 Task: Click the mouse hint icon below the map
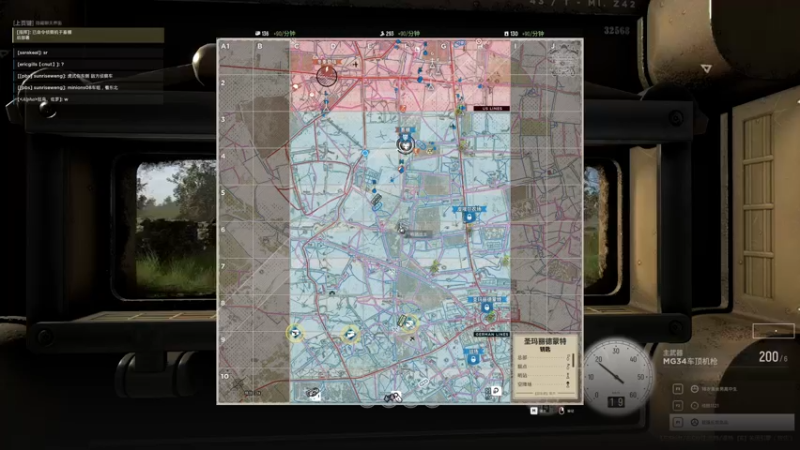[x=561, y=411]
